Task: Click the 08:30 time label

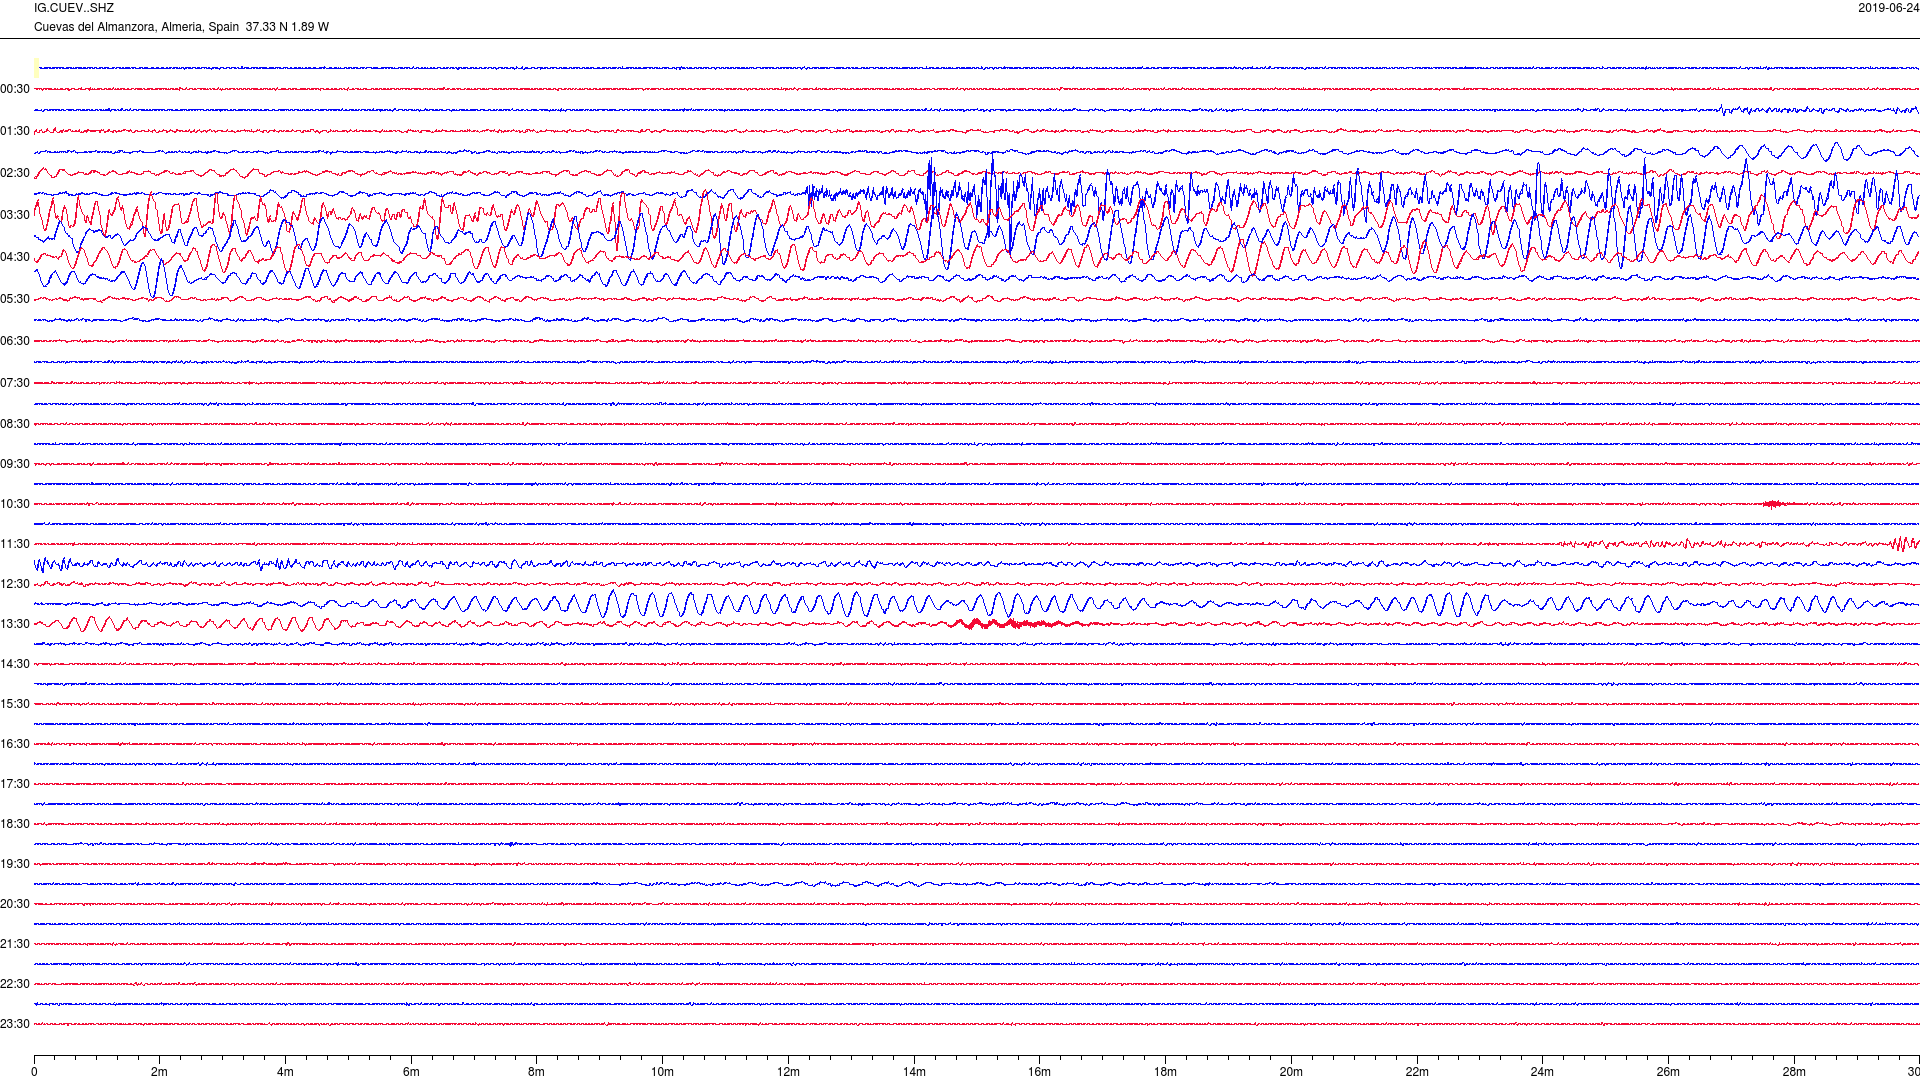Action: (x=15, y=424)
